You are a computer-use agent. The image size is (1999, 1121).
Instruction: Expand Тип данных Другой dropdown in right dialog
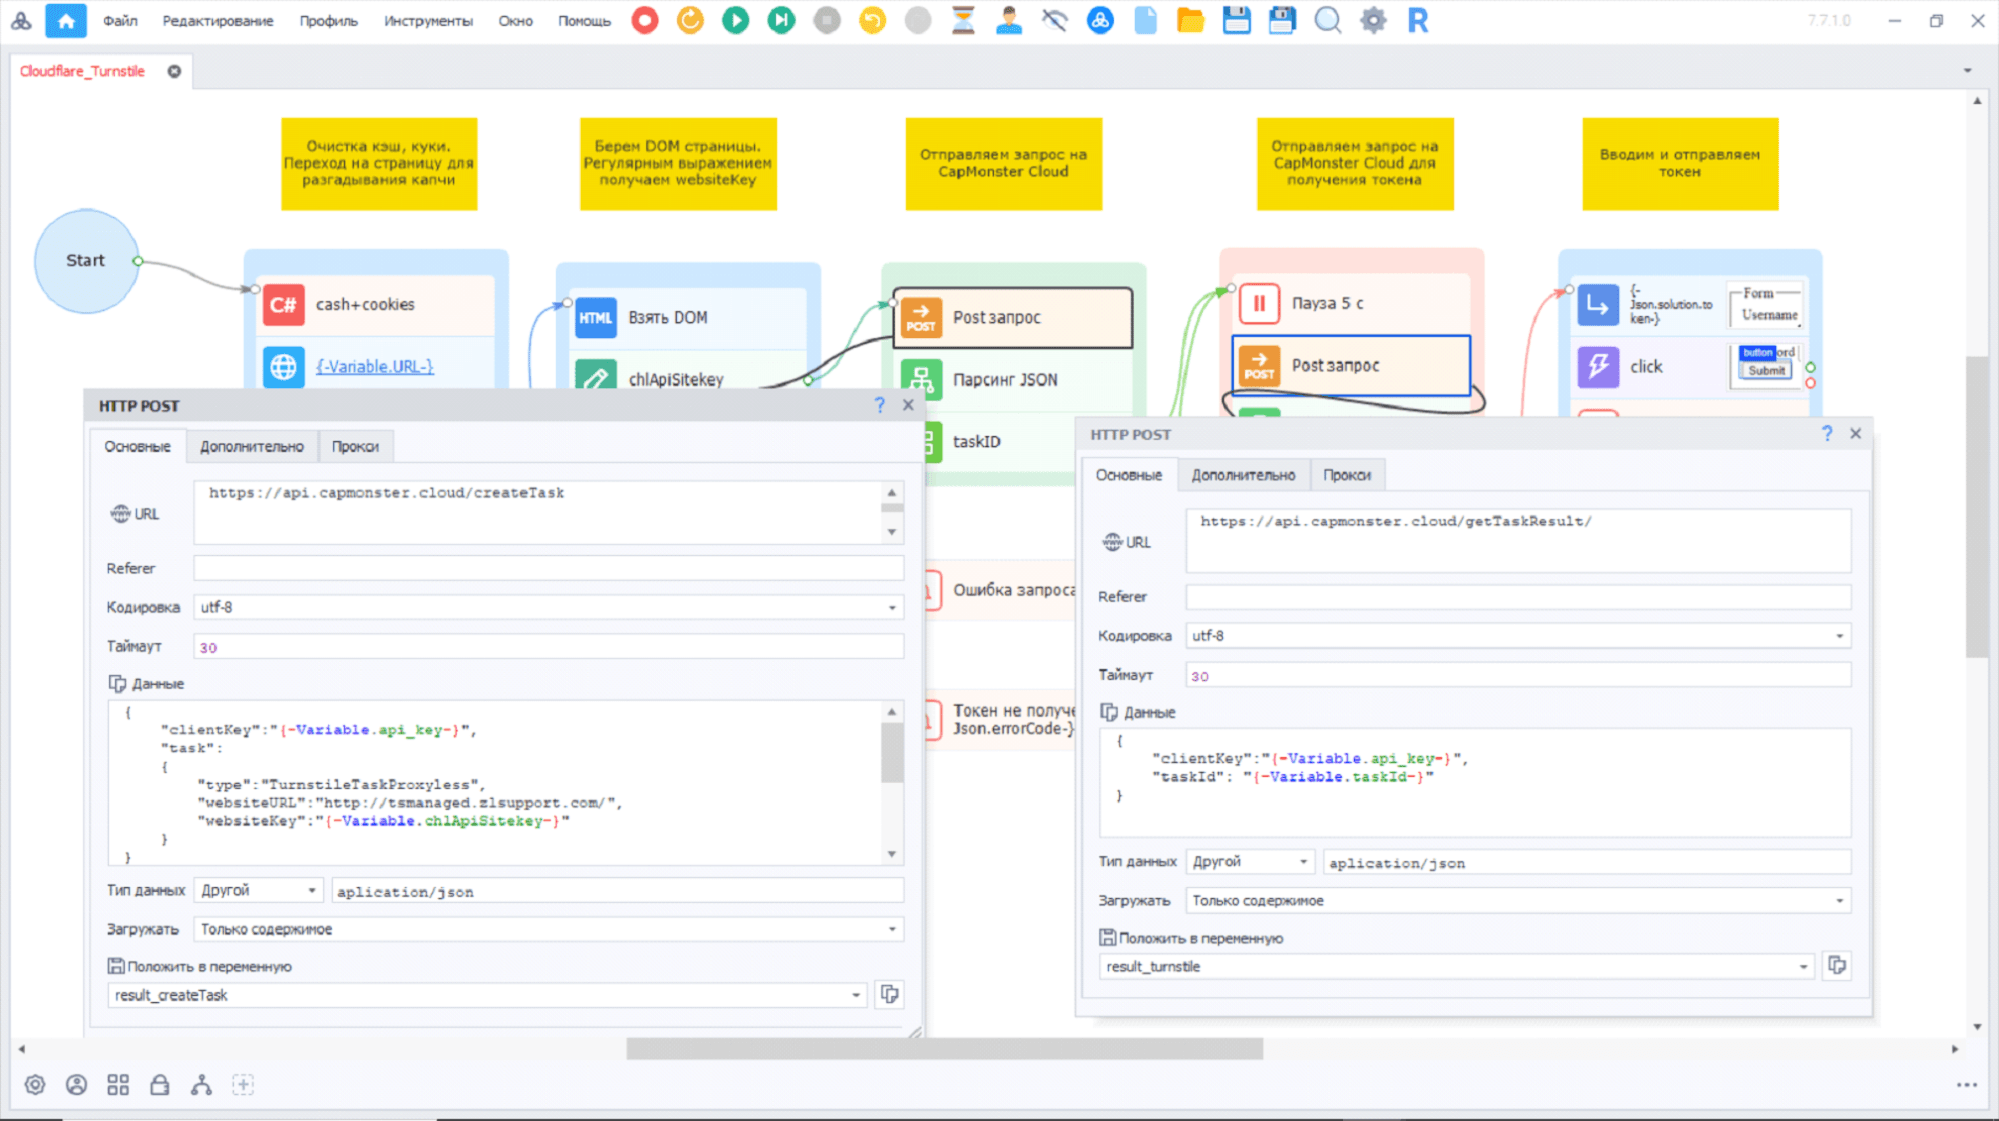point(1303,861)
